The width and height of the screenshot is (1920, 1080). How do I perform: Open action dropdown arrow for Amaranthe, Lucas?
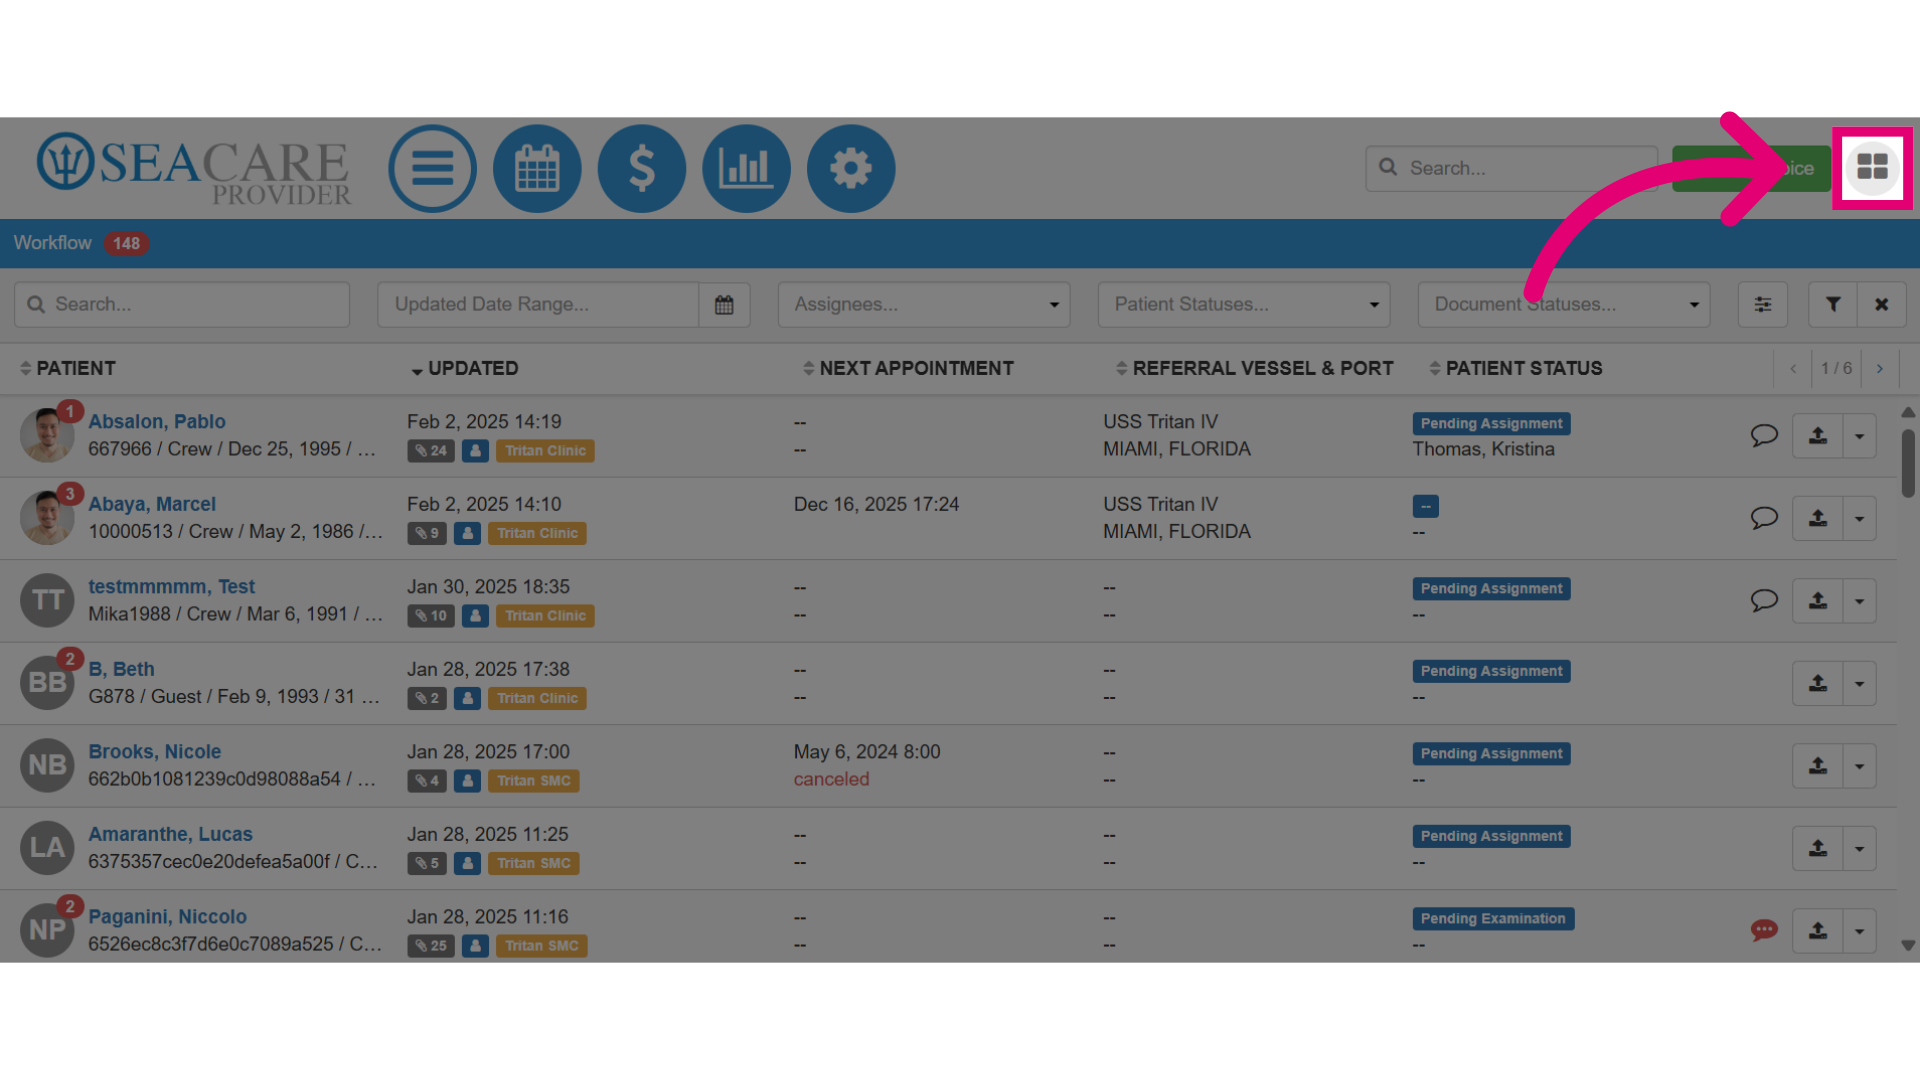point(1860,848)
